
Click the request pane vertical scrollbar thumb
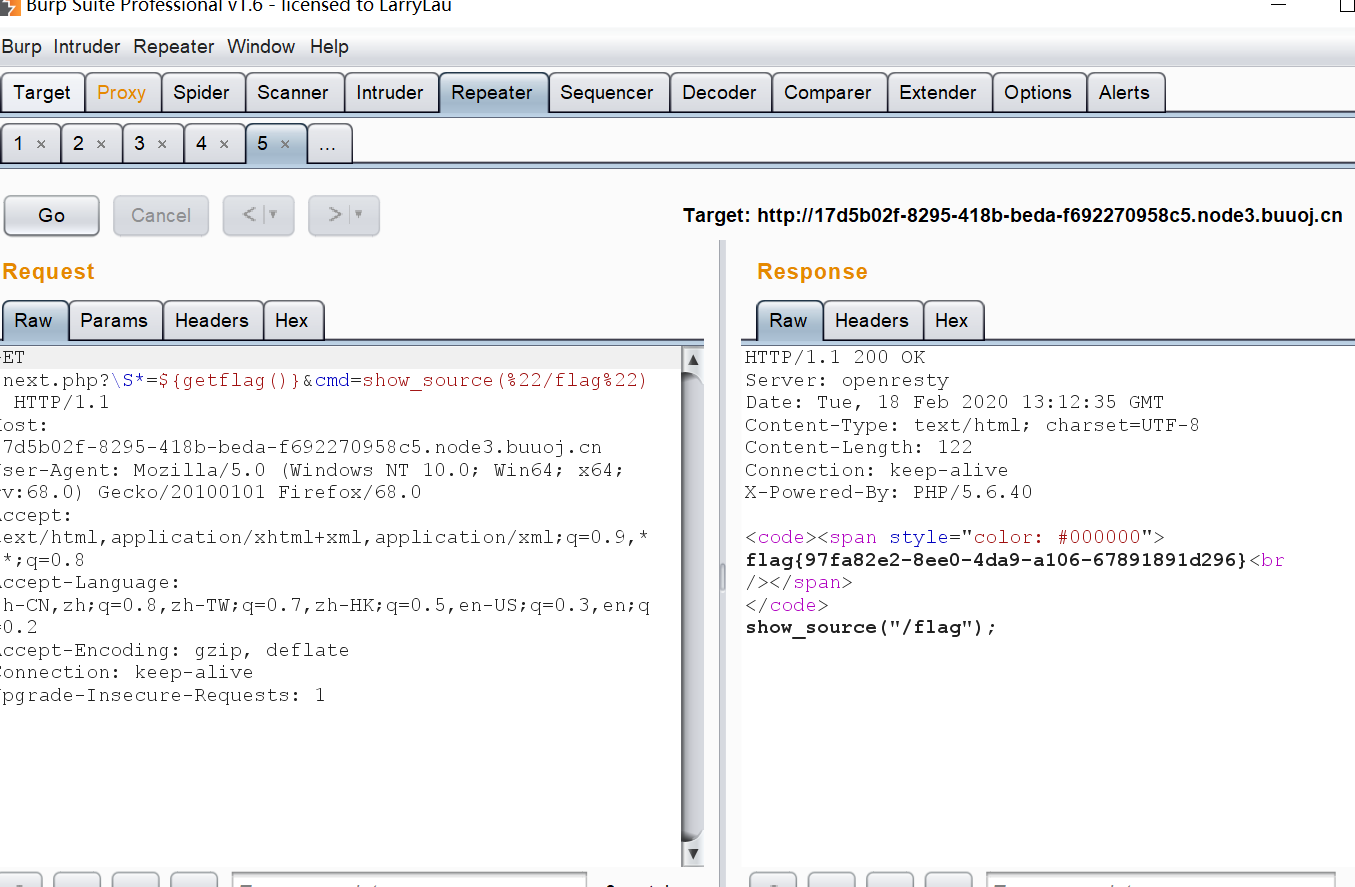point(692,605)
